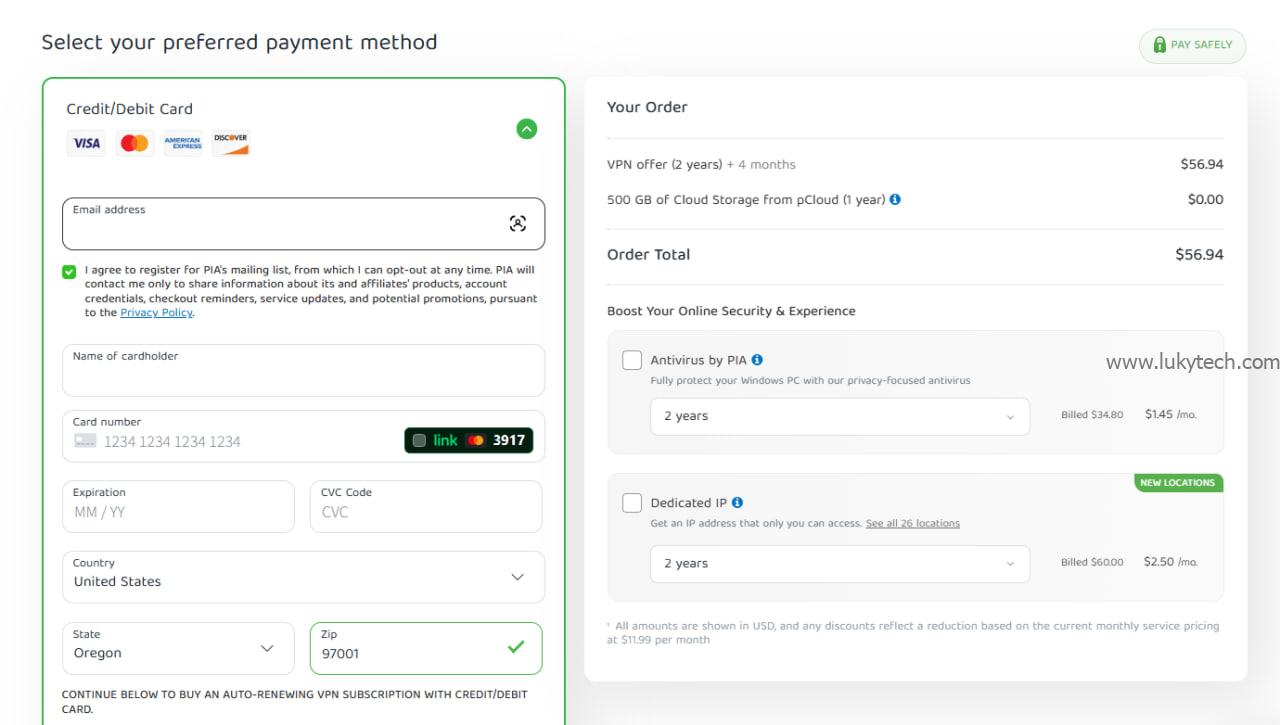Click the Visa card logo
Viewport: 1280px width, 725px height.
pyautogui.click(x=86, y=143)
